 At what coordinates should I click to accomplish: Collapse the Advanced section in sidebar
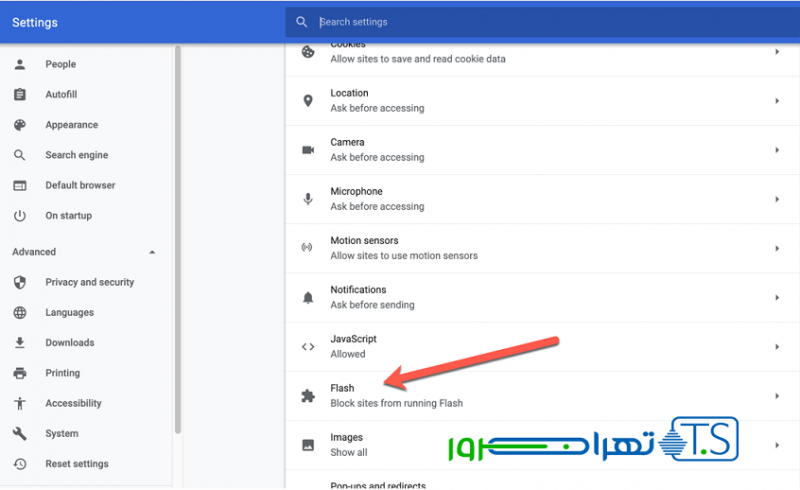(x=152, y=252)
